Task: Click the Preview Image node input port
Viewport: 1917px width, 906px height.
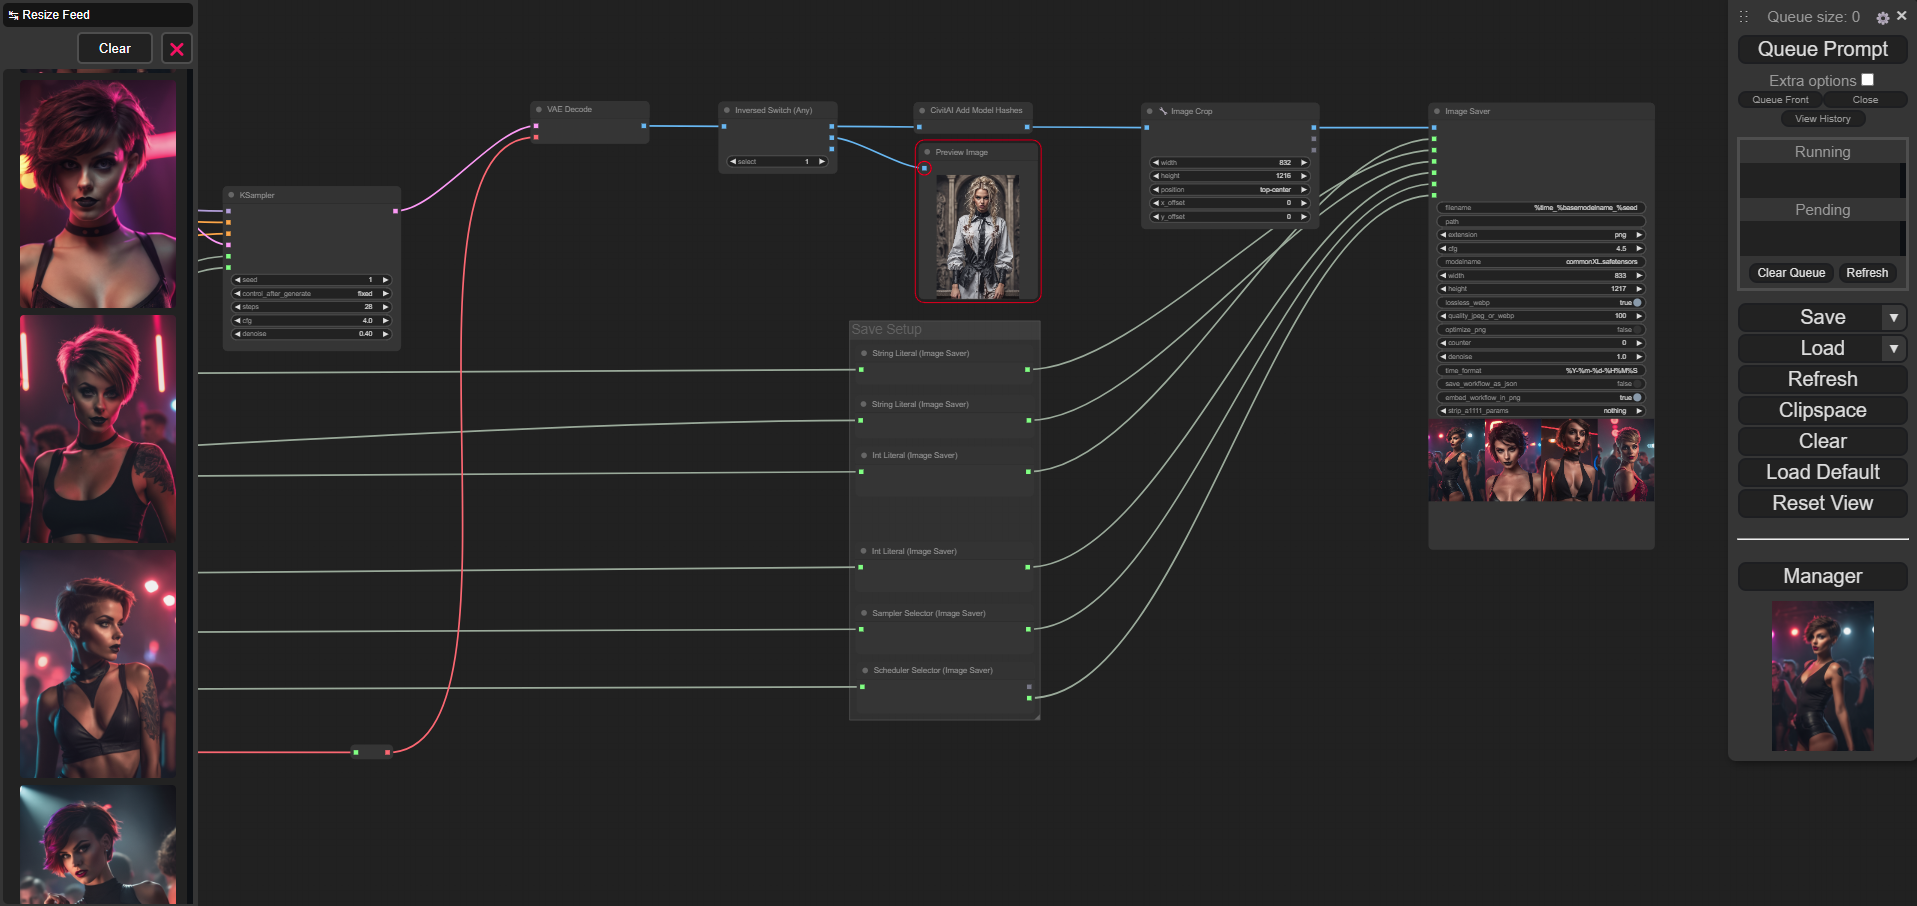Action: [925, 168]
